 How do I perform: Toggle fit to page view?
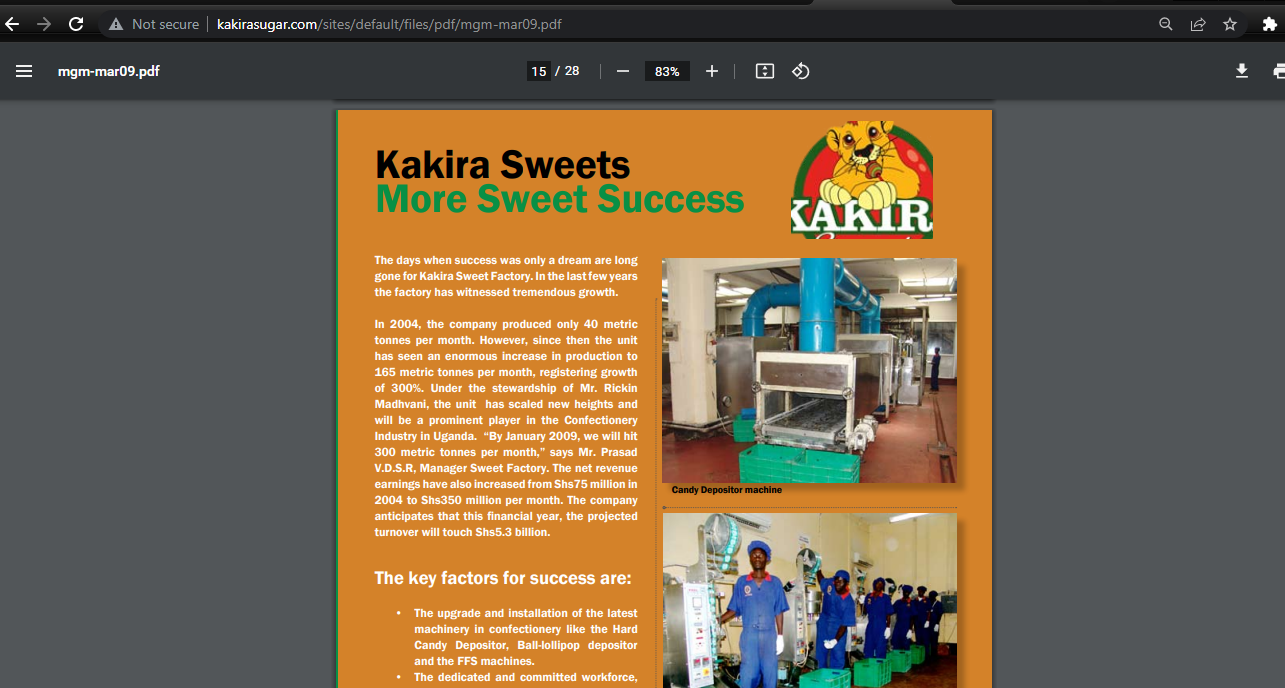[765, 71]
